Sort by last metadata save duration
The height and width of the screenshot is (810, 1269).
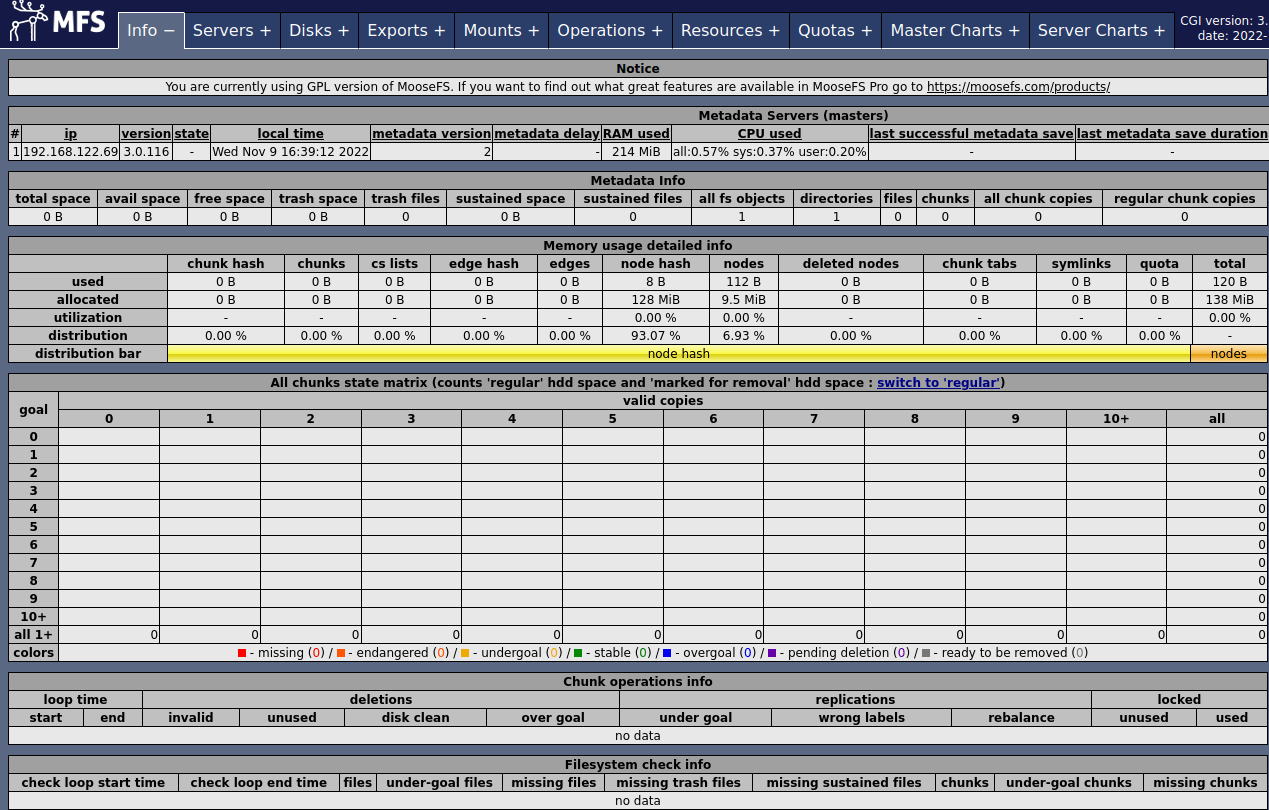[x=1172, y=134]
